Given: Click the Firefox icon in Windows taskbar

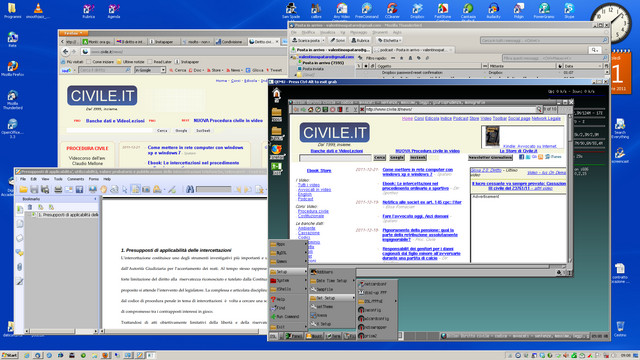Looking at the screenshot, I should [x=105, y=356].
